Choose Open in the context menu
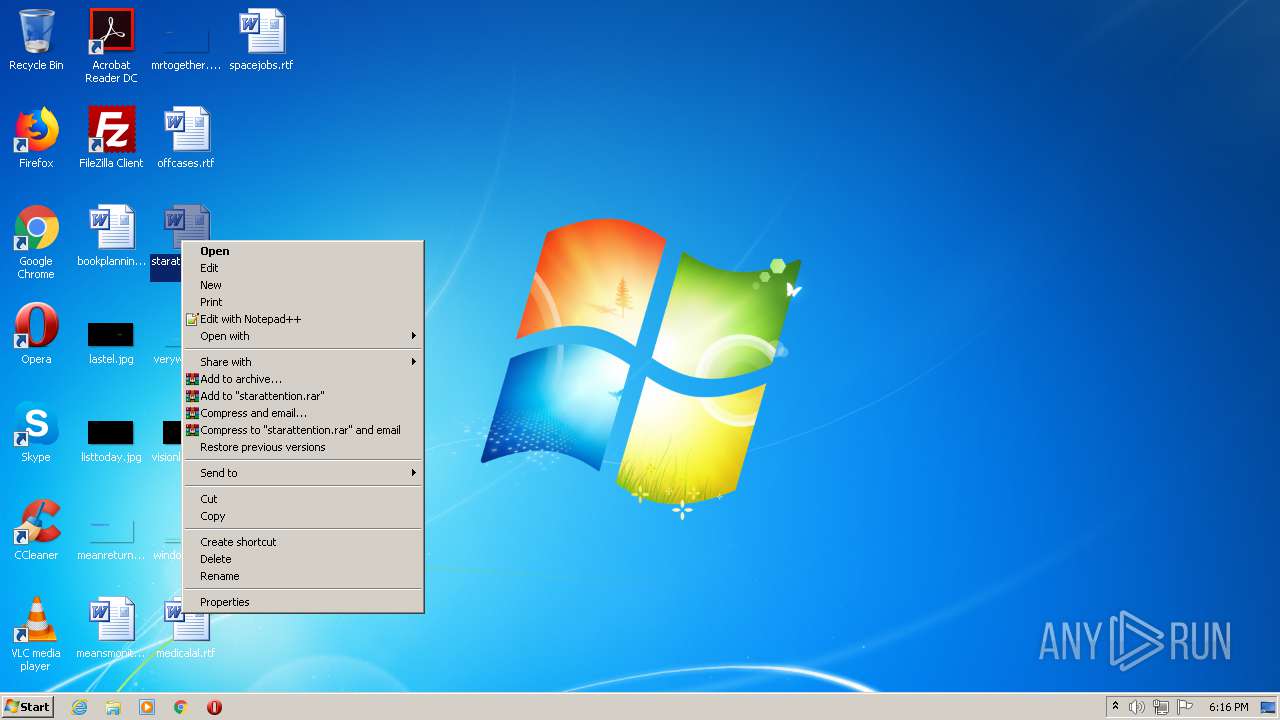The width and height of the screenshot is (1280, 720). tap(303, 251)
